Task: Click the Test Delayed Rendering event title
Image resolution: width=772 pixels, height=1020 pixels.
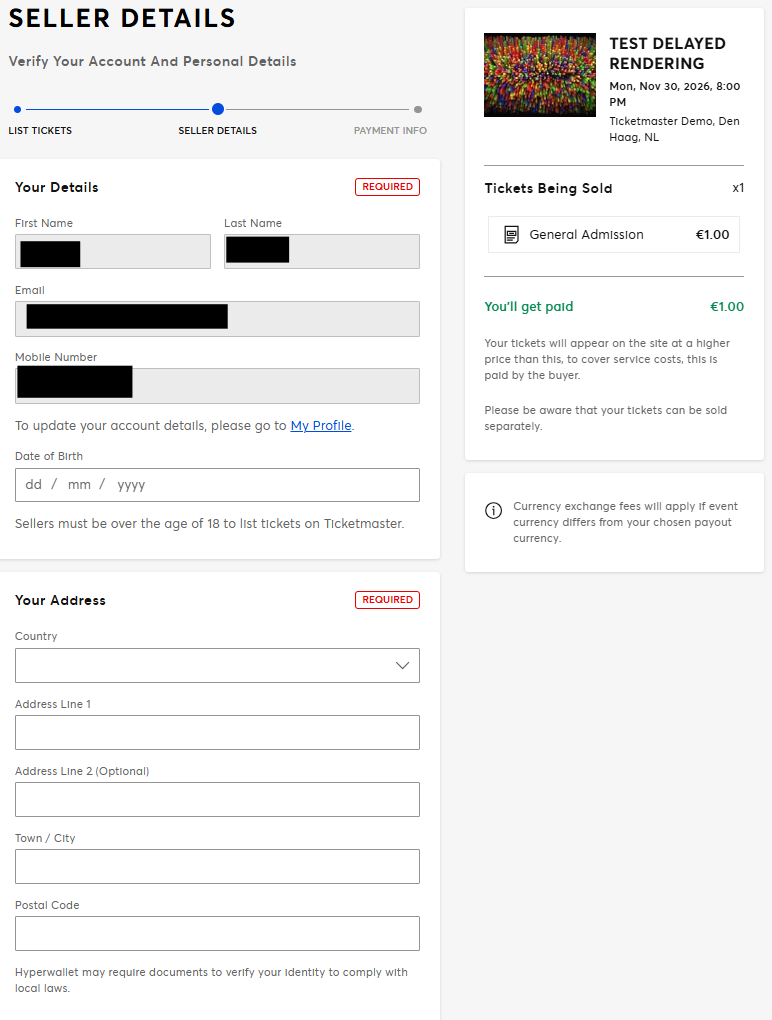Action: 667,53
